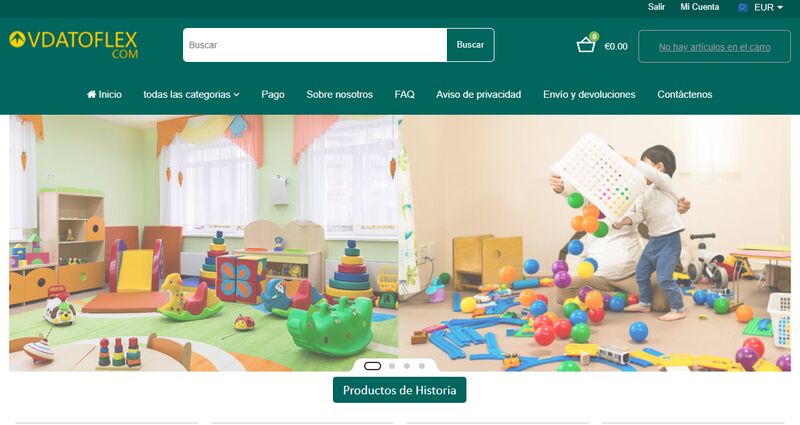Expand the todas las categorias menu

pyautogui.click(x=191, y=94)
